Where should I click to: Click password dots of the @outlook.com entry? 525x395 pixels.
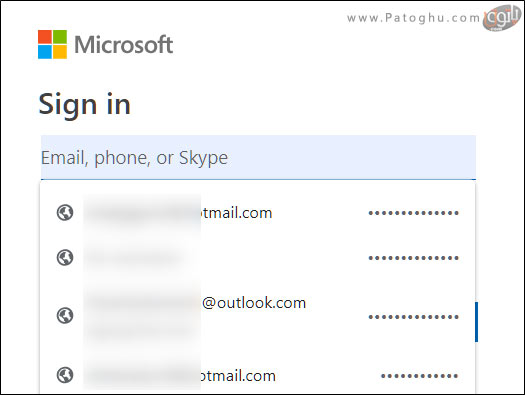[414, 317]
